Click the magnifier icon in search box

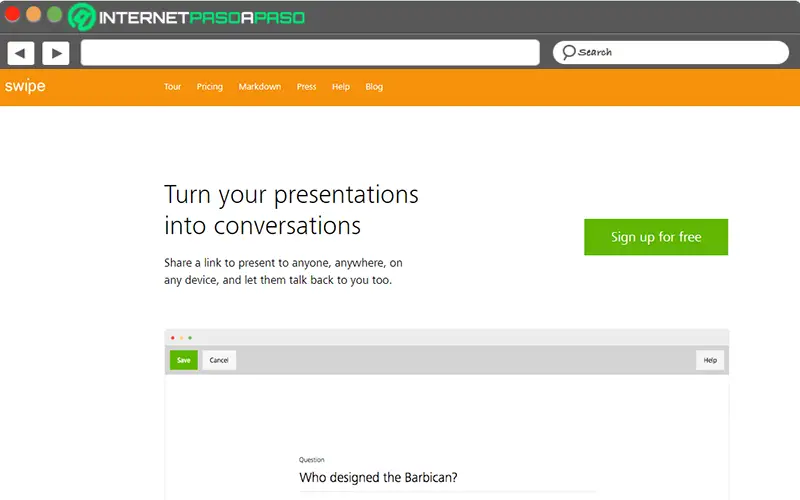(569, 52)
